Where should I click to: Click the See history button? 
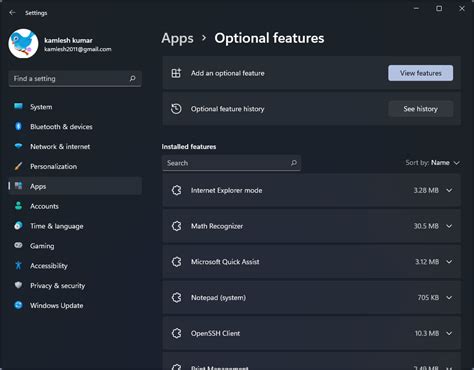tap(420, 109)
